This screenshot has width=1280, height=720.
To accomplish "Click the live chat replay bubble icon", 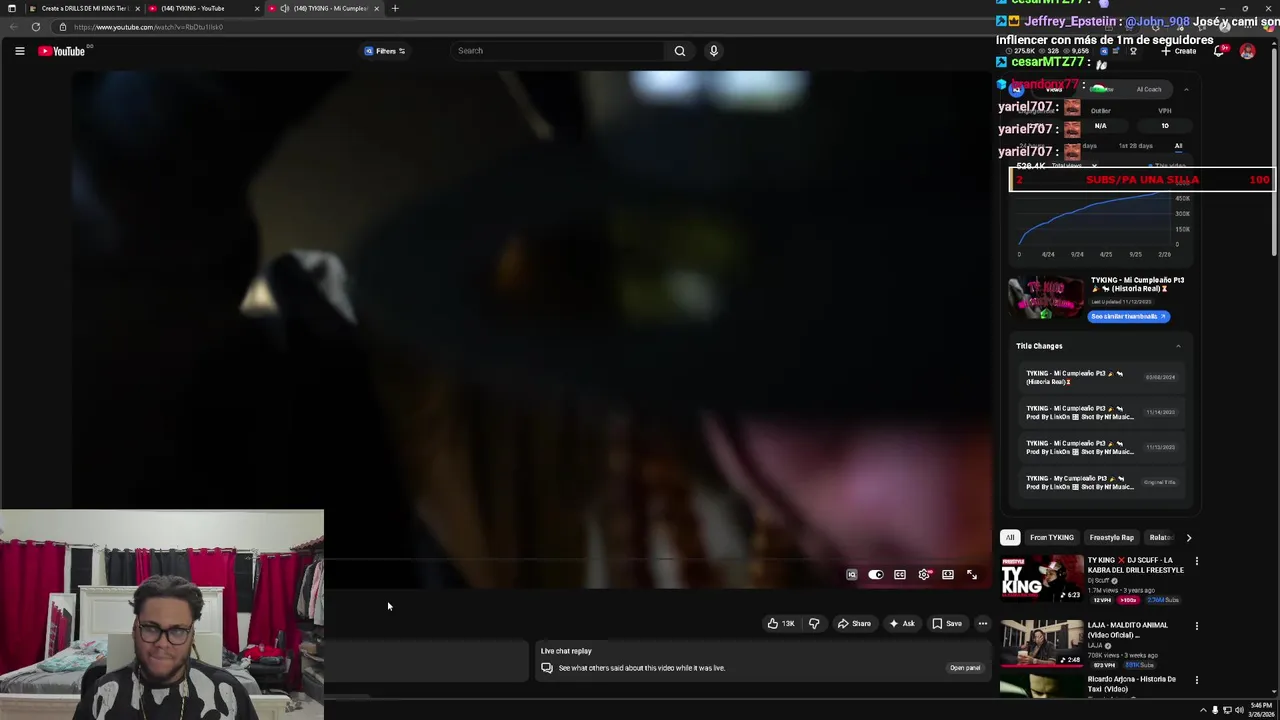I will (547, 668).
